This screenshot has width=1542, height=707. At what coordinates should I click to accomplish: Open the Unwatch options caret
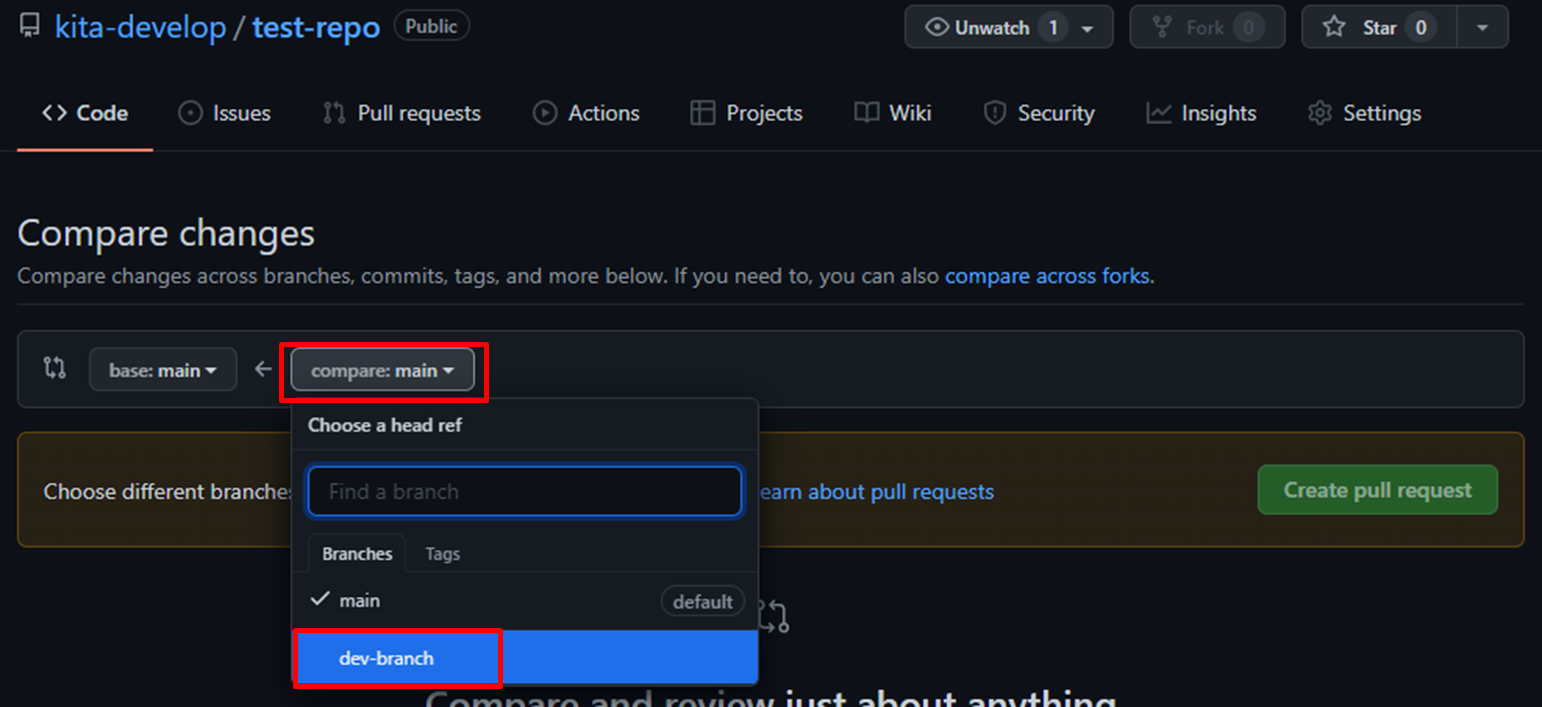point(1089,27)
